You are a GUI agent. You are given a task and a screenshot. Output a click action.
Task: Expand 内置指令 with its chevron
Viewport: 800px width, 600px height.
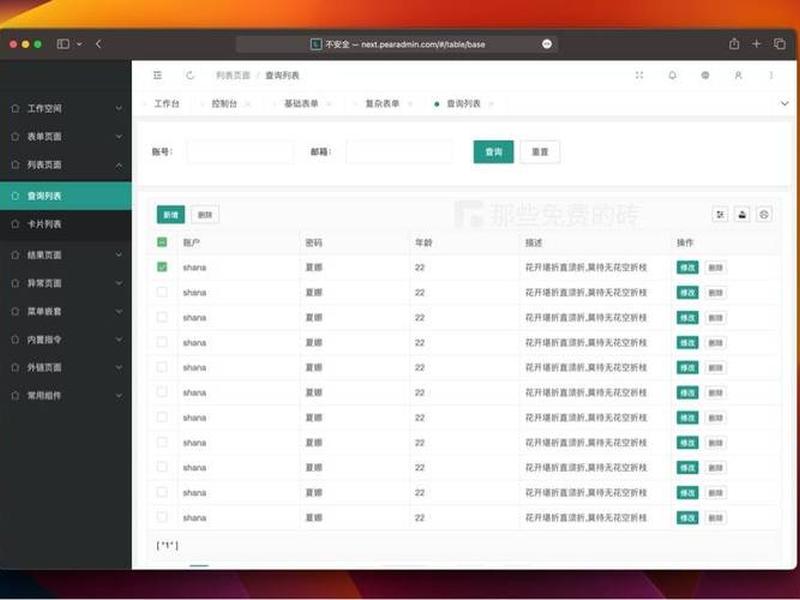click(119, 339)
